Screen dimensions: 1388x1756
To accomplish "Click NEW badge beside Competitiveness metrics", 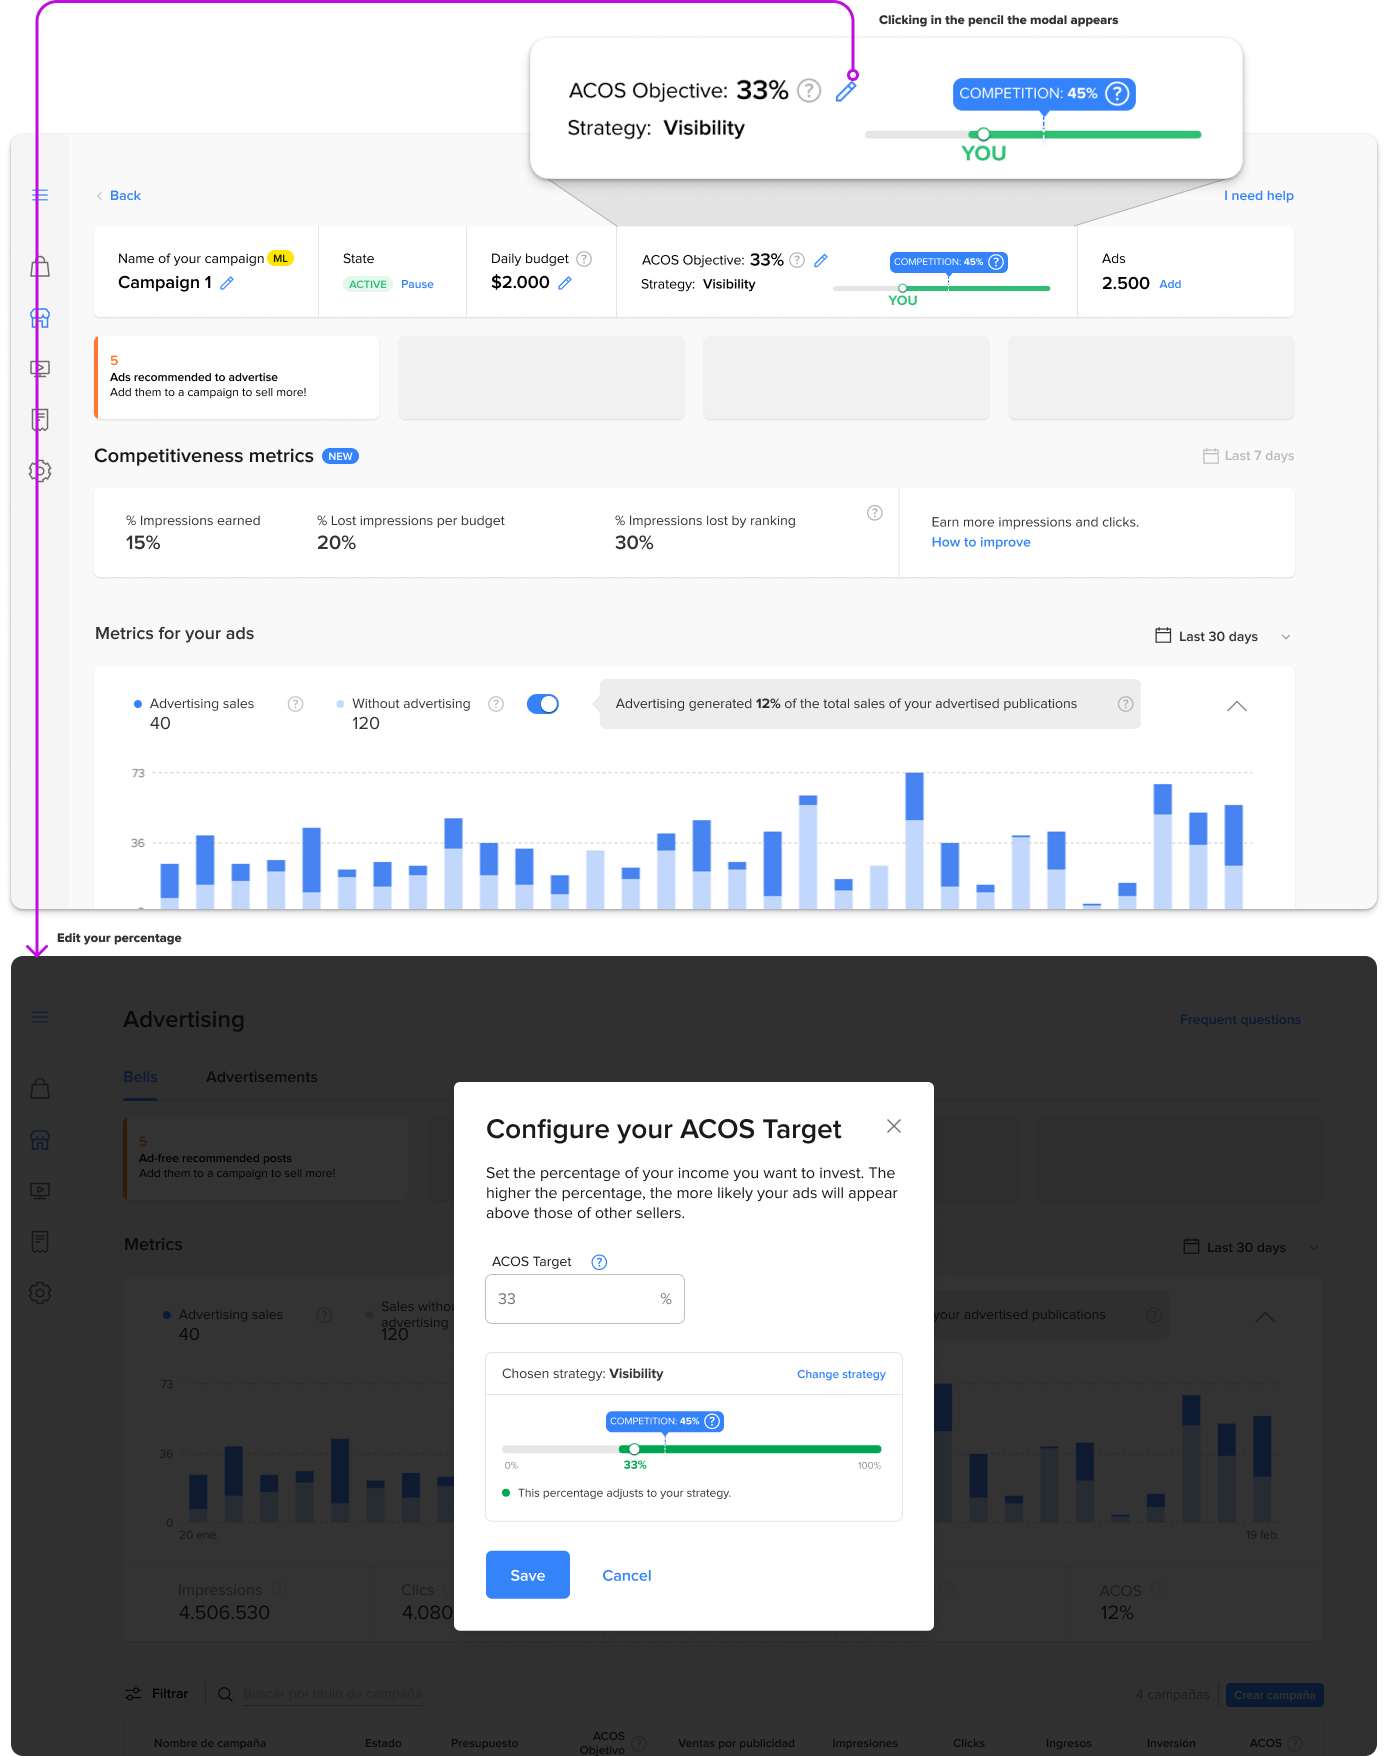I will pos(341,456).
